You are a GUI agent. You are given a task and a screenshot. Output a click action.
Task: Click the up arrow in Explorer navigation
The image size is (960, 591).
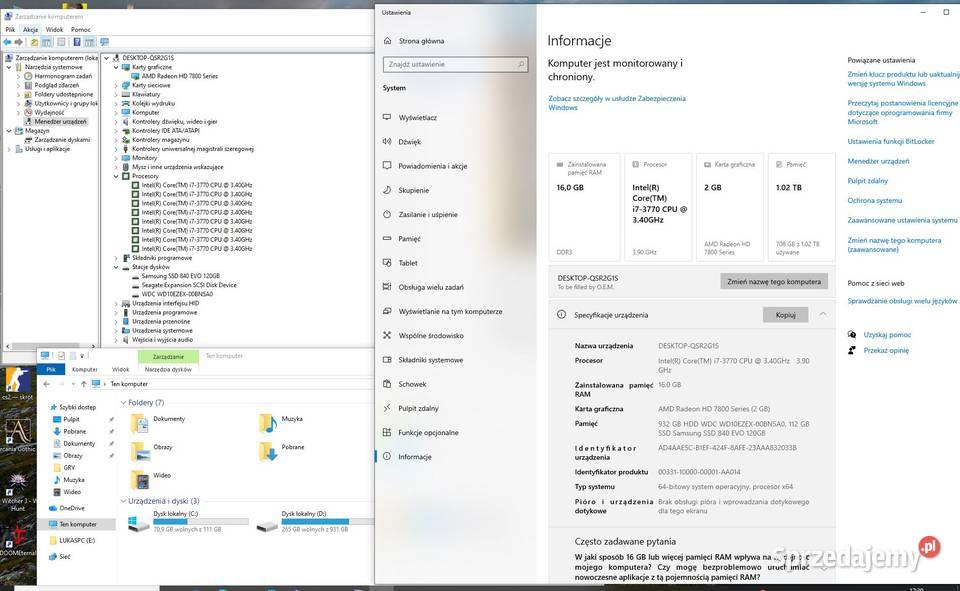click(x=84, y=383)
